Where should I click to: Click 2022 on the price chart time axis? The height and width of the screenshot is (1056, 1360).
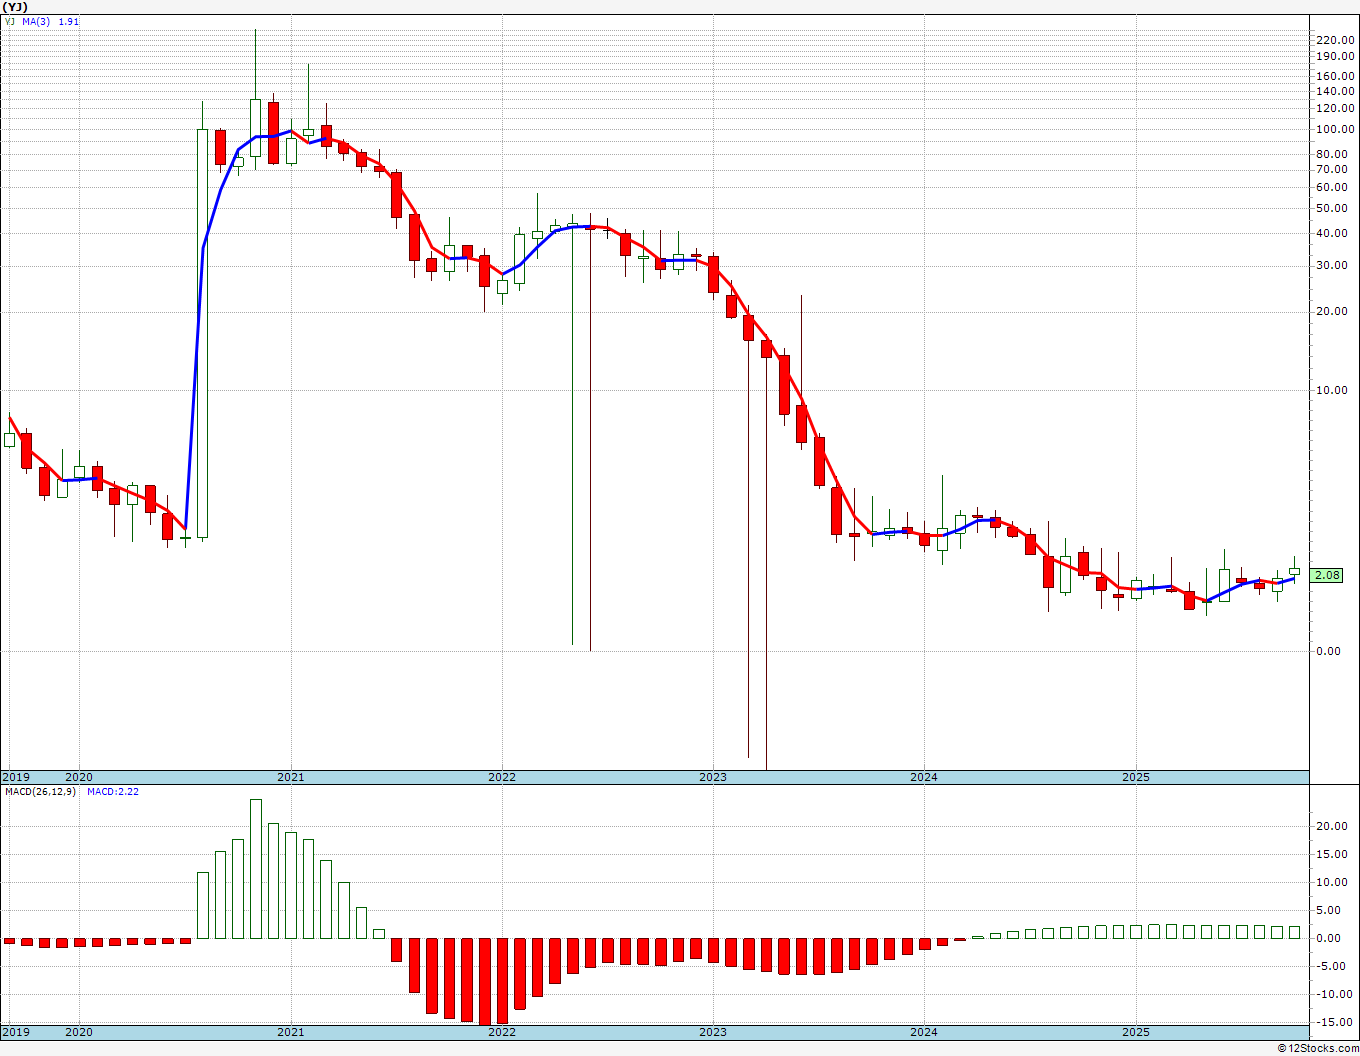click(501, 777)
